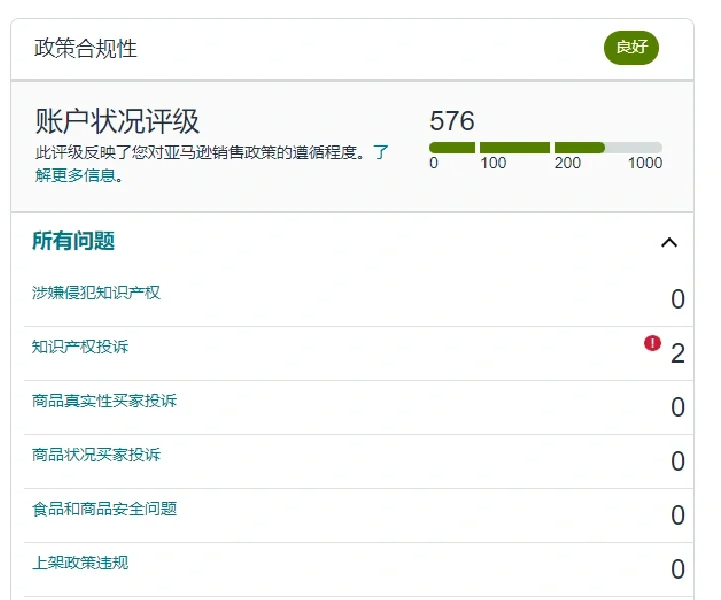Collapse 所有问题 using the chevron arrow
This screenshot has width=721, height=600.
(x=669, y=242)
